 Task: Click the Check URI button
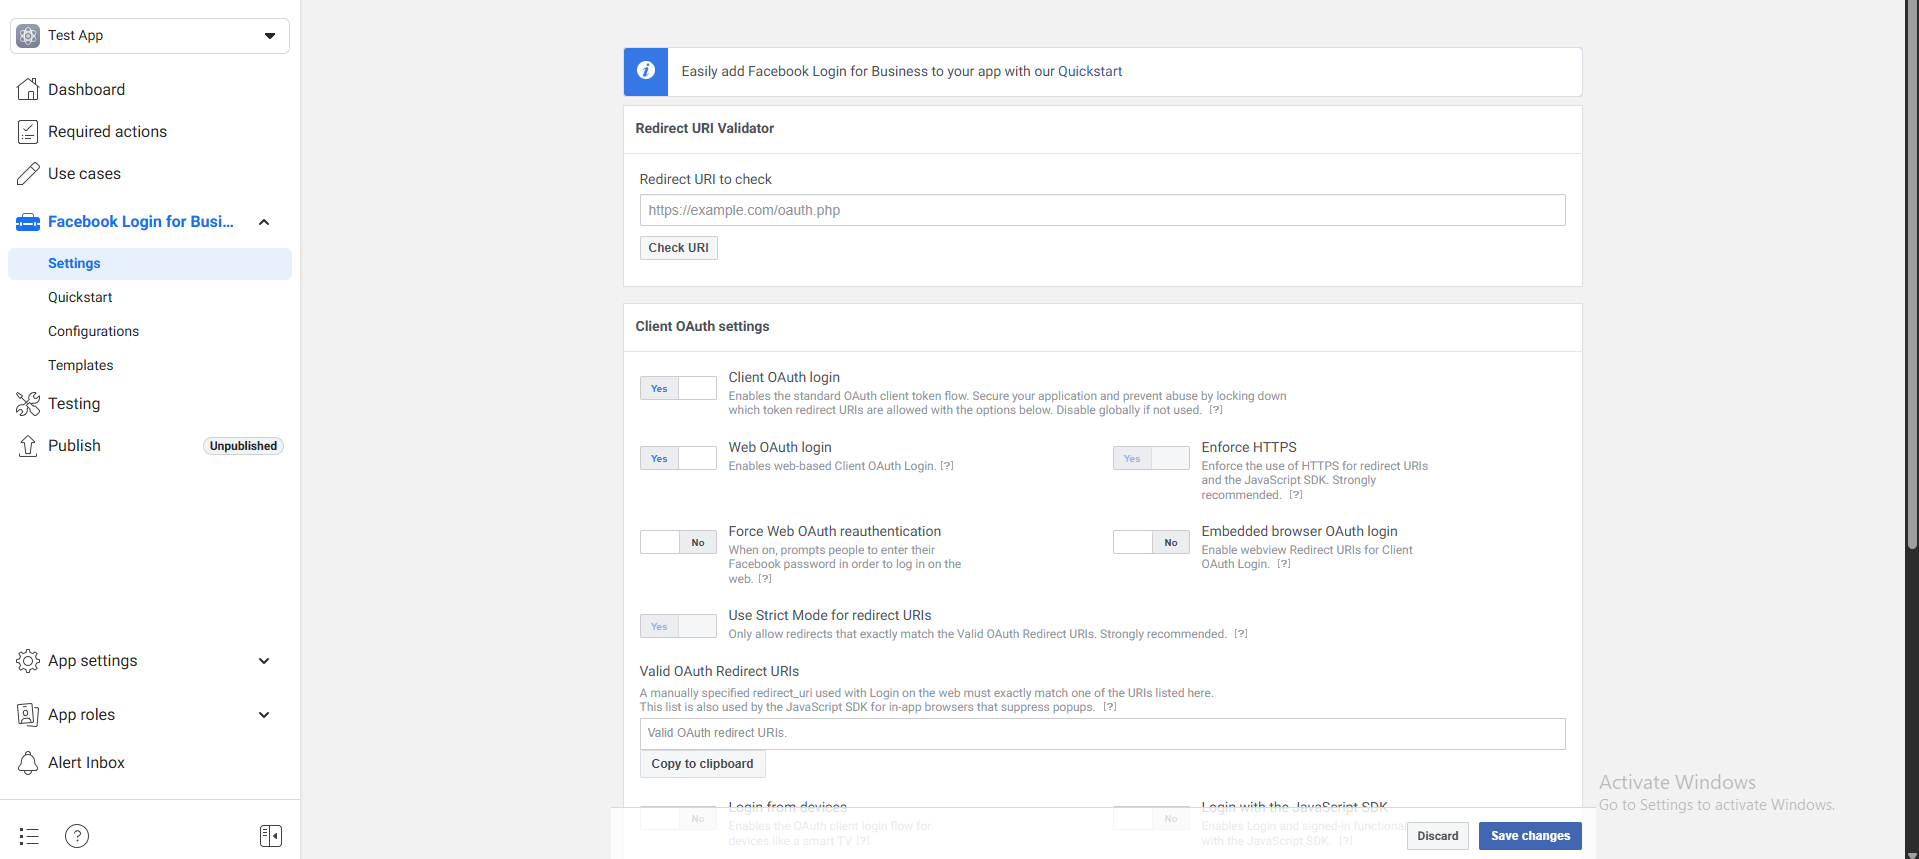pos(678,248)
